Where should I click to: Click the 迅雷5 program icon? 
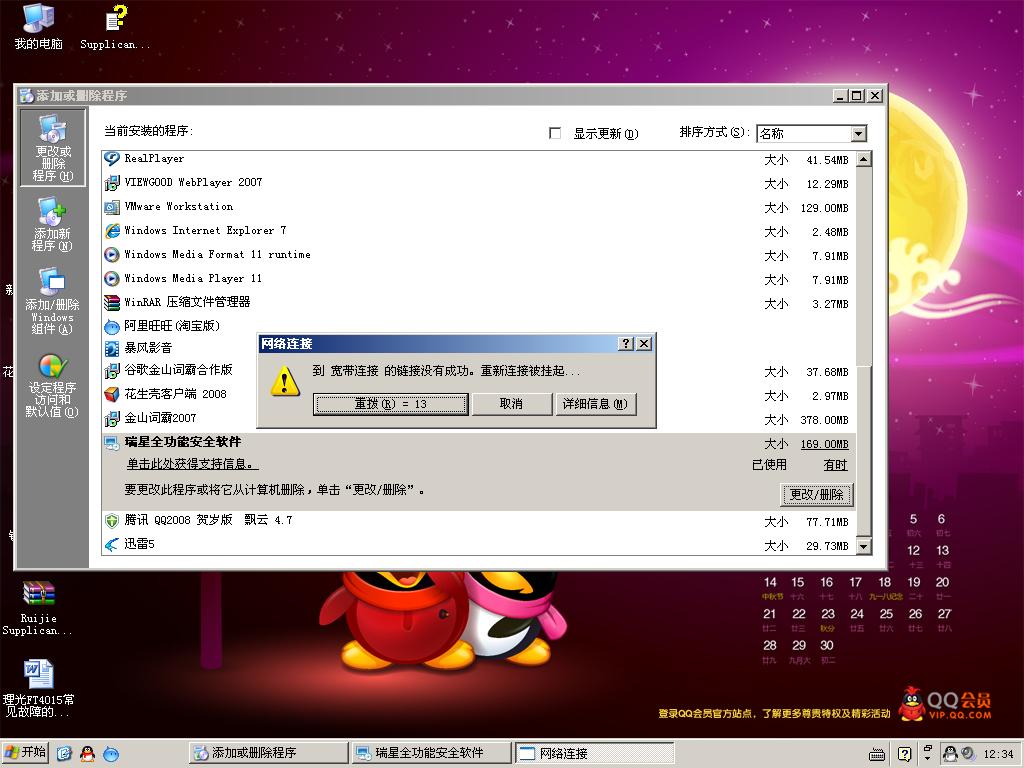pyautogui.click(x=112, y=544)
